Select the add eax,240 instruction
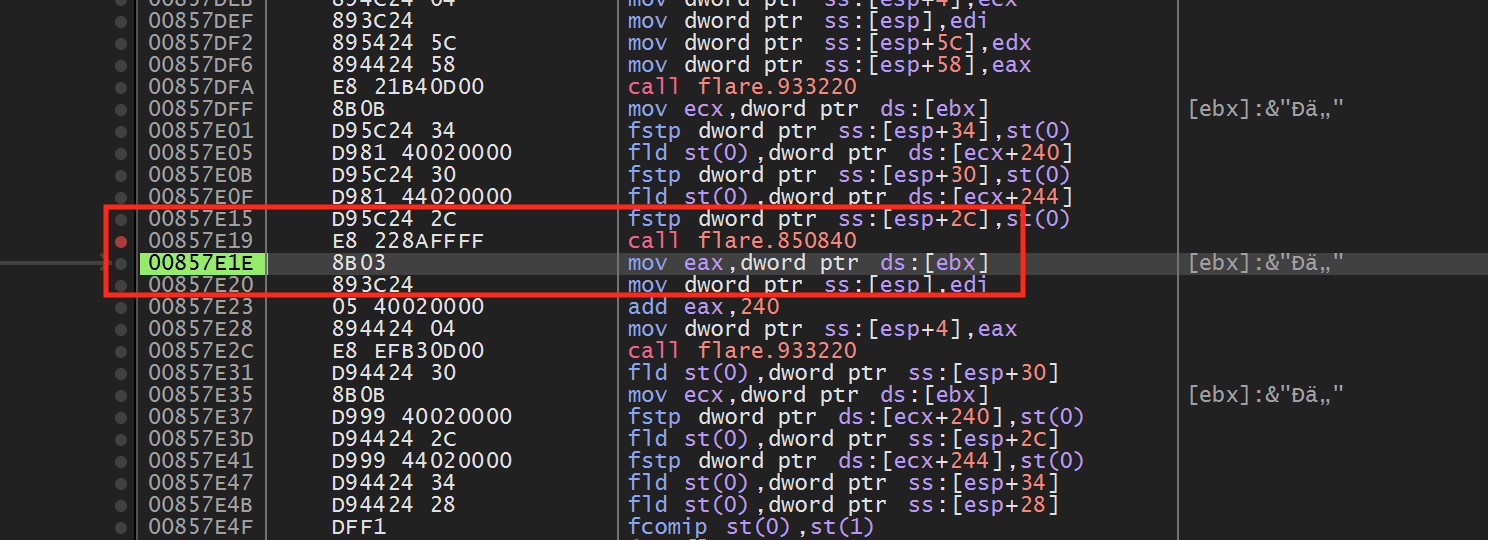 pyautogui.click(x=704, y=307)
